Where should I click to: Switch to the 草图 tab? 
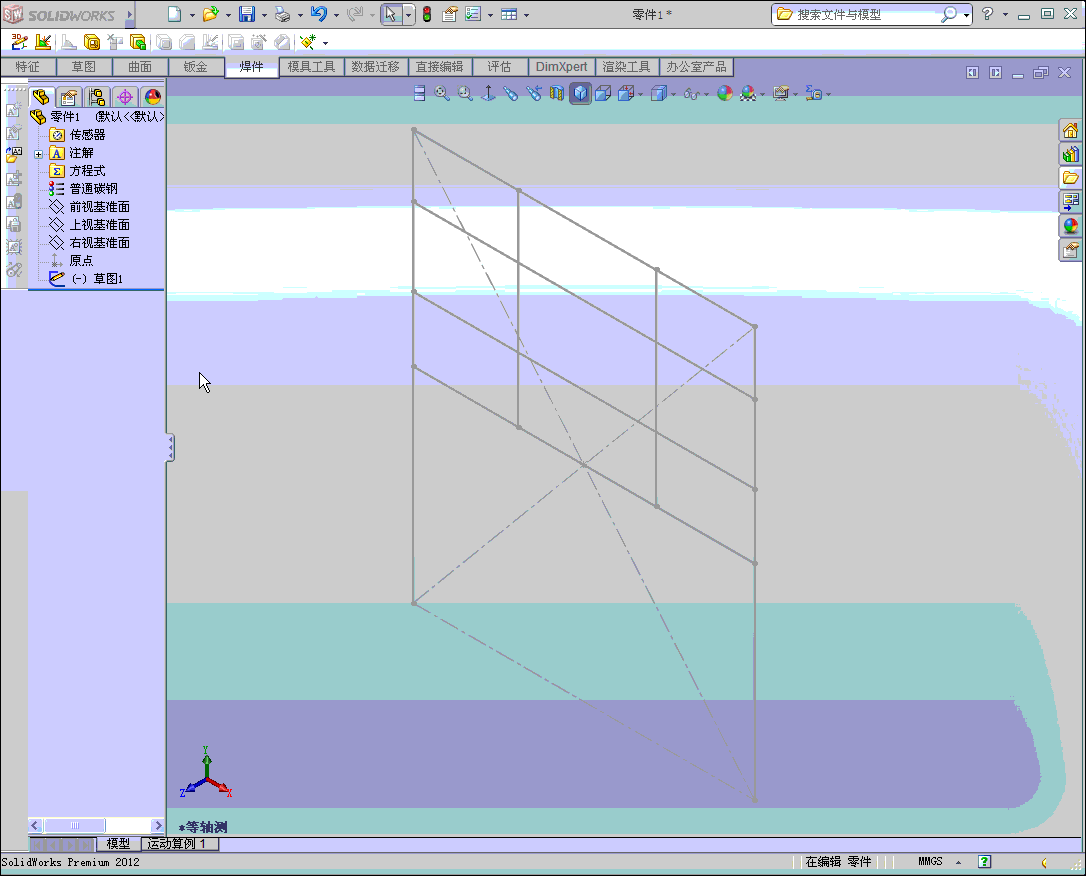pos(84,66)
